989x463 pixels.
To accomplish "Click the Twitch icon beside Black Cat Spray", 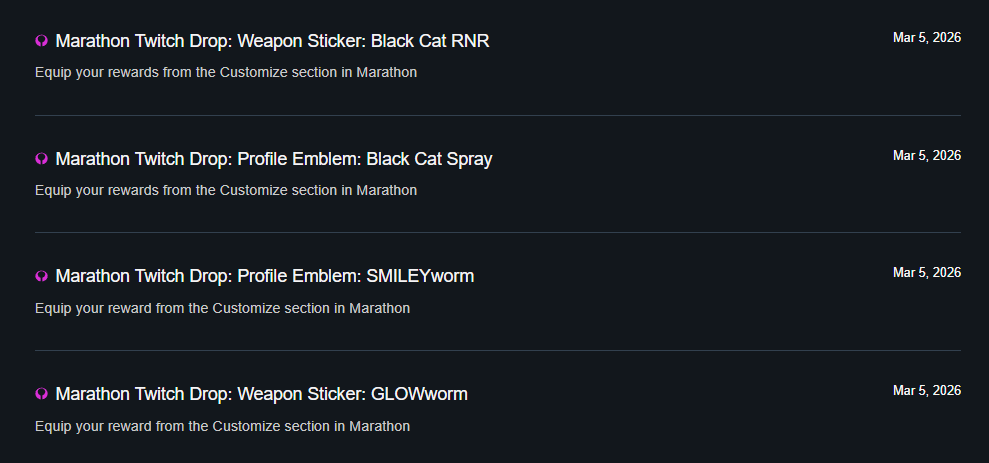I will (42, 159).
